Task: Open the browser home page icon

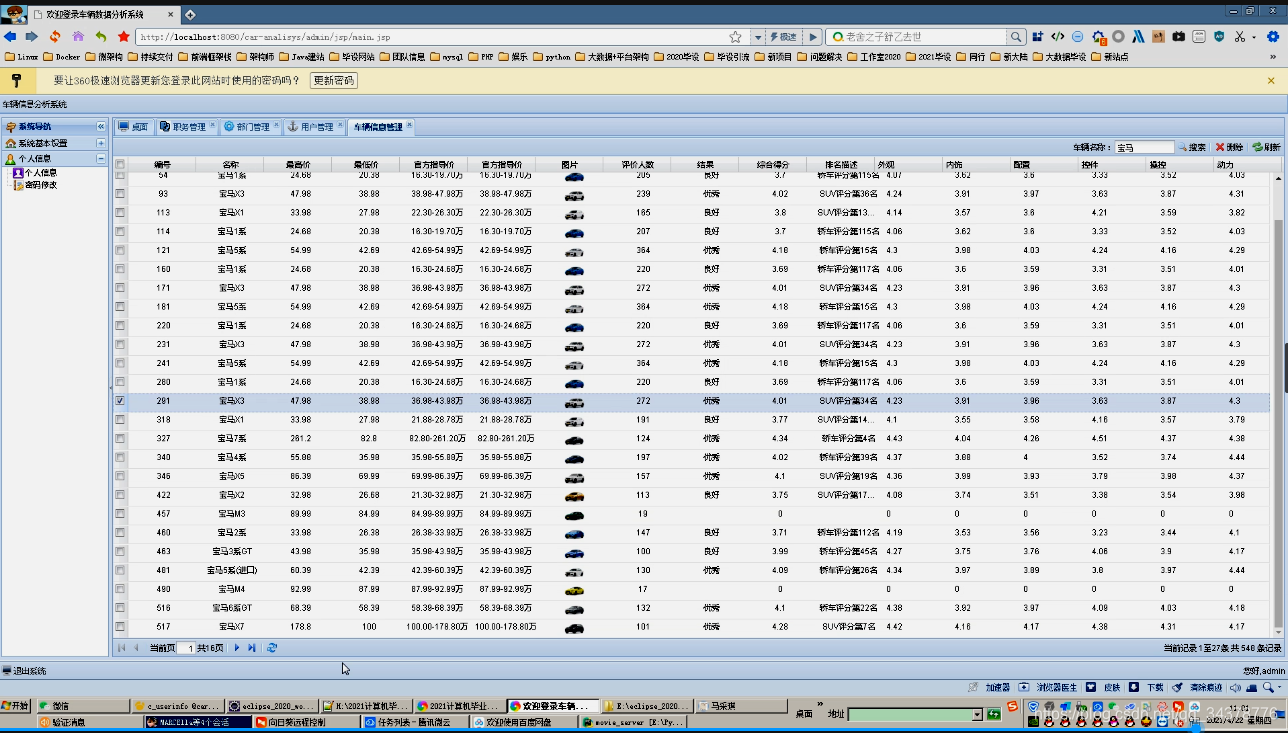Action: point(78,37)
